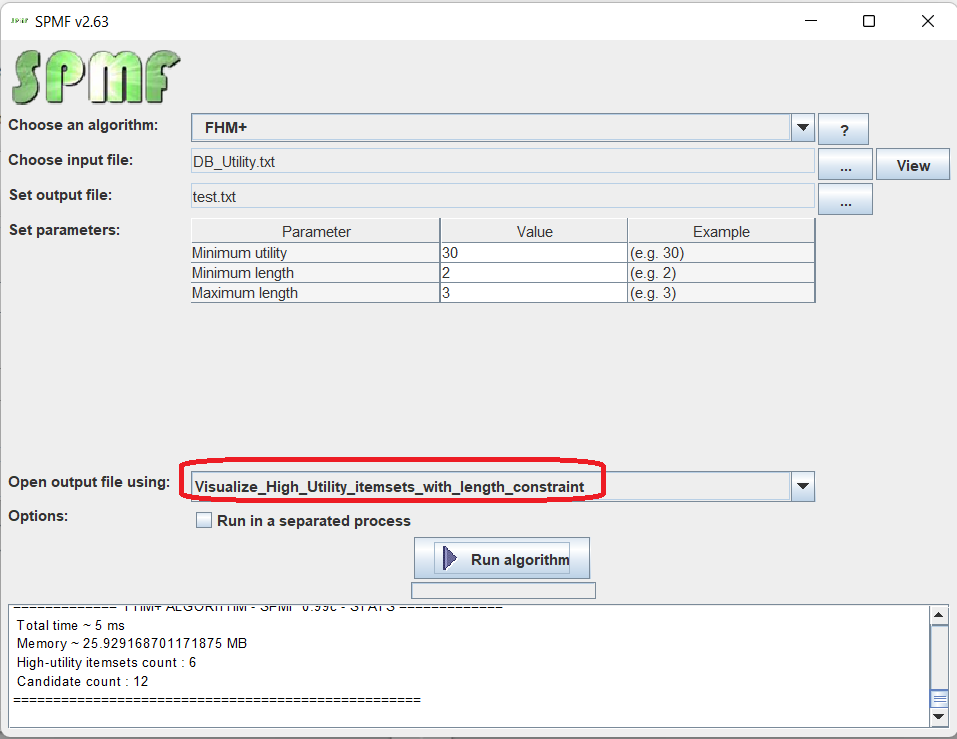Click the Maximum length value cell
This screenshot has height=739, width=957.
click(533, 293)
